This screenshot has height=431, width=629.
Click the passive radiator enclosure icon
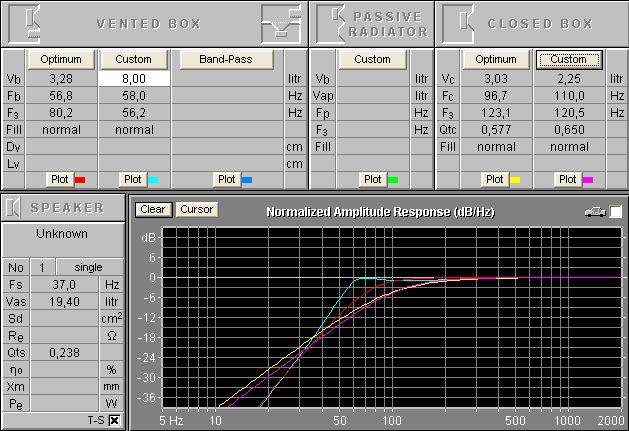tap(331, 24)
